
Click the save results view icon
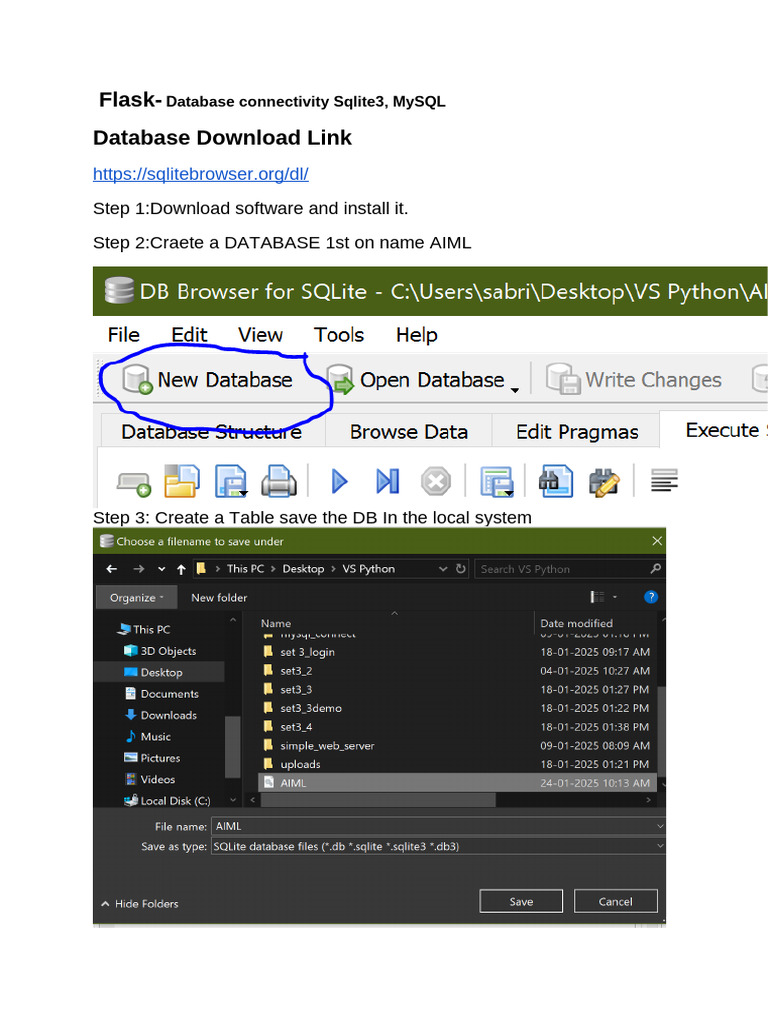coord(497,482)
